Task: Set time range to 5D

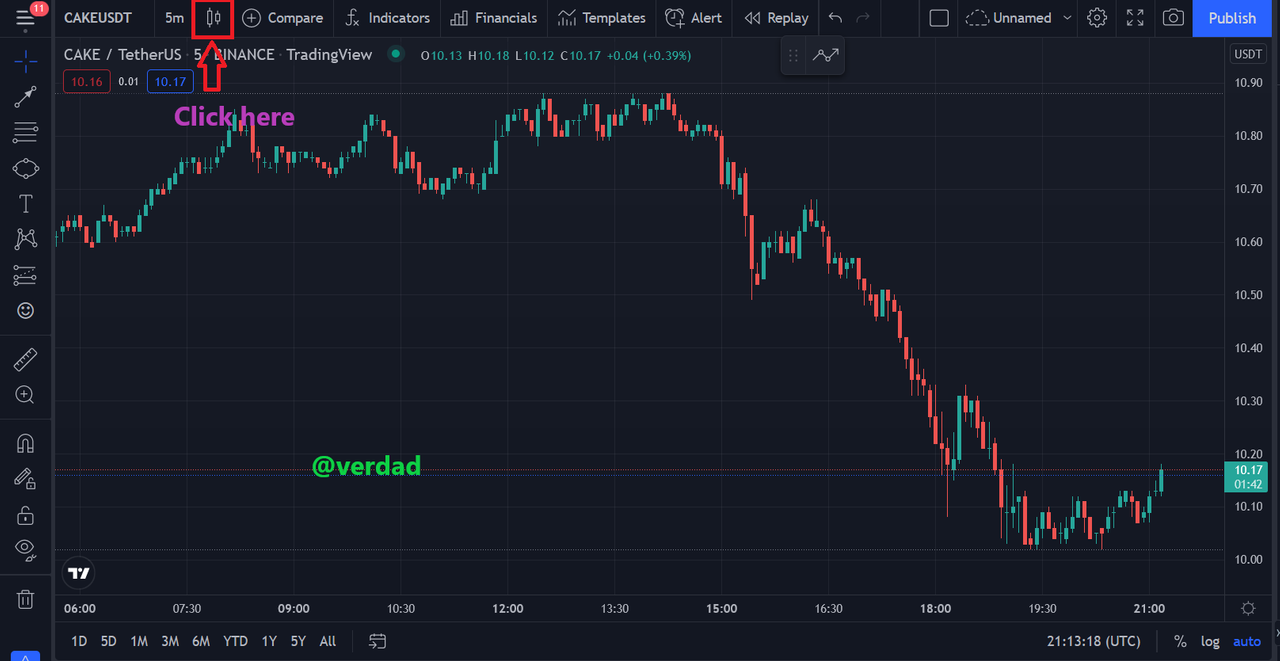Action: tap(108, 641)
